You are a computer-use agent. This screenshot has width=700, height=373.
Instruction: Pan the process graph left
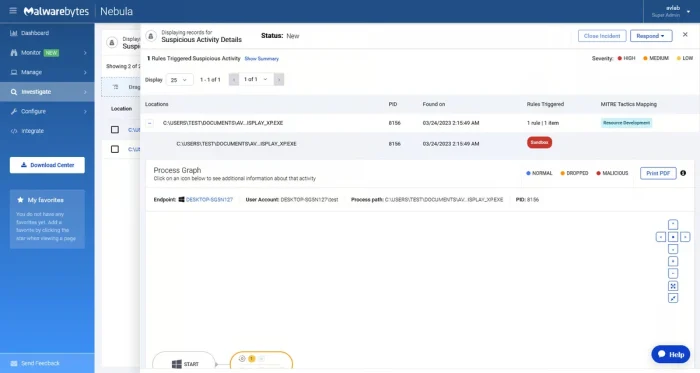coord(661,237)
